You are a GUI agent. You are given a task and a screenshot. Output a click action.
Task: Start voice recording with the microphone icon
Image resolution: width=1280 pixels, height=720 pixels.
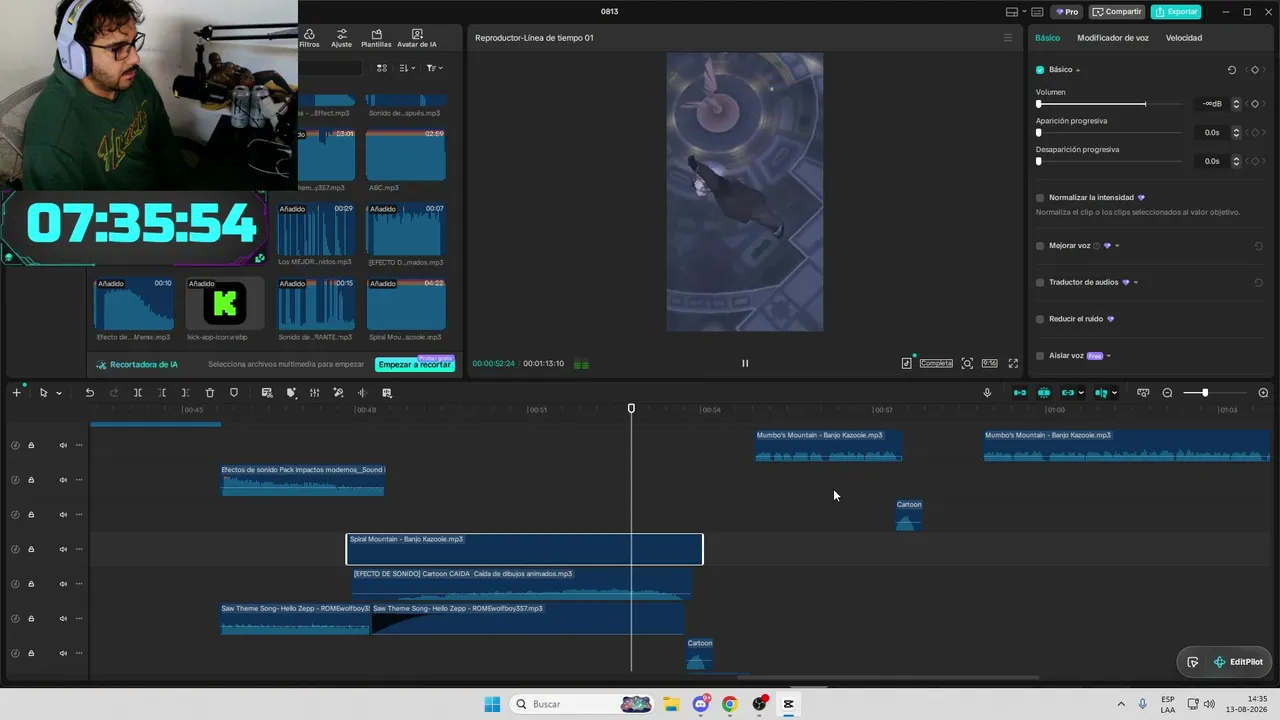pyautogui.click(x=987, y=393)
